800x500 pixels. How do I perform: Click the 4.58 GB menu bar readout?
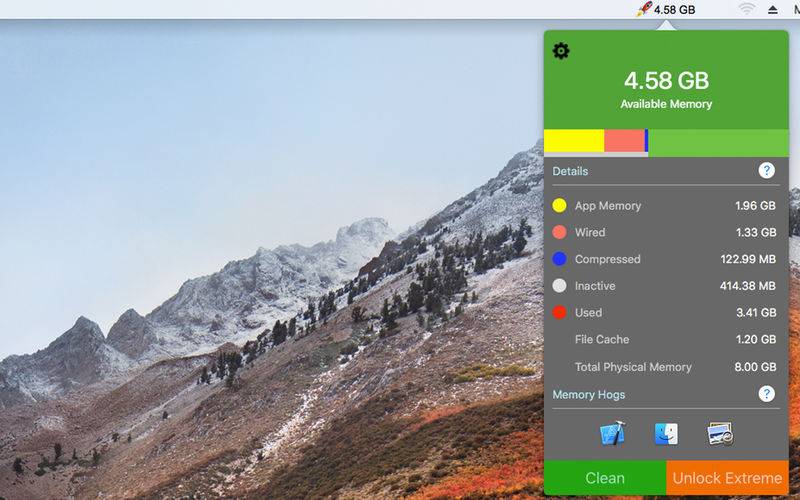(674, 9)
